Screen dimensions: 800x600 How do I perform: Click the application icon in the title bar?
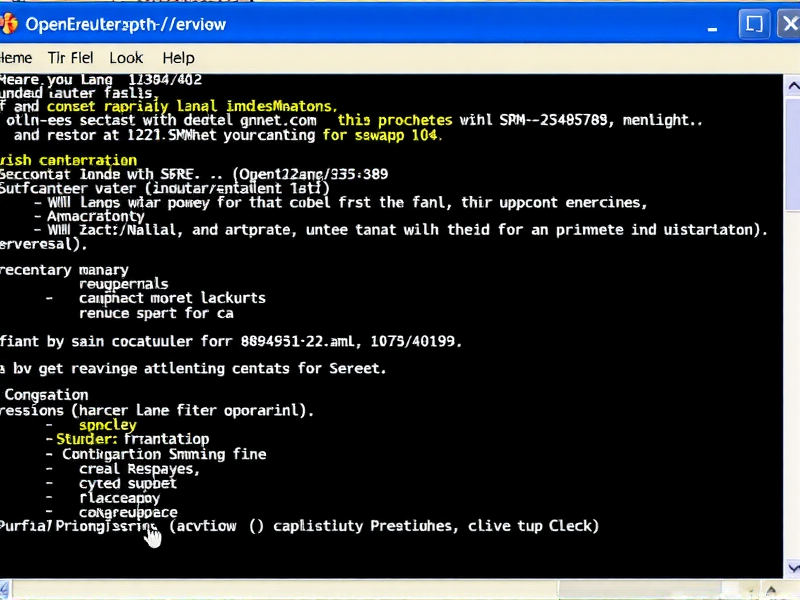9,23
